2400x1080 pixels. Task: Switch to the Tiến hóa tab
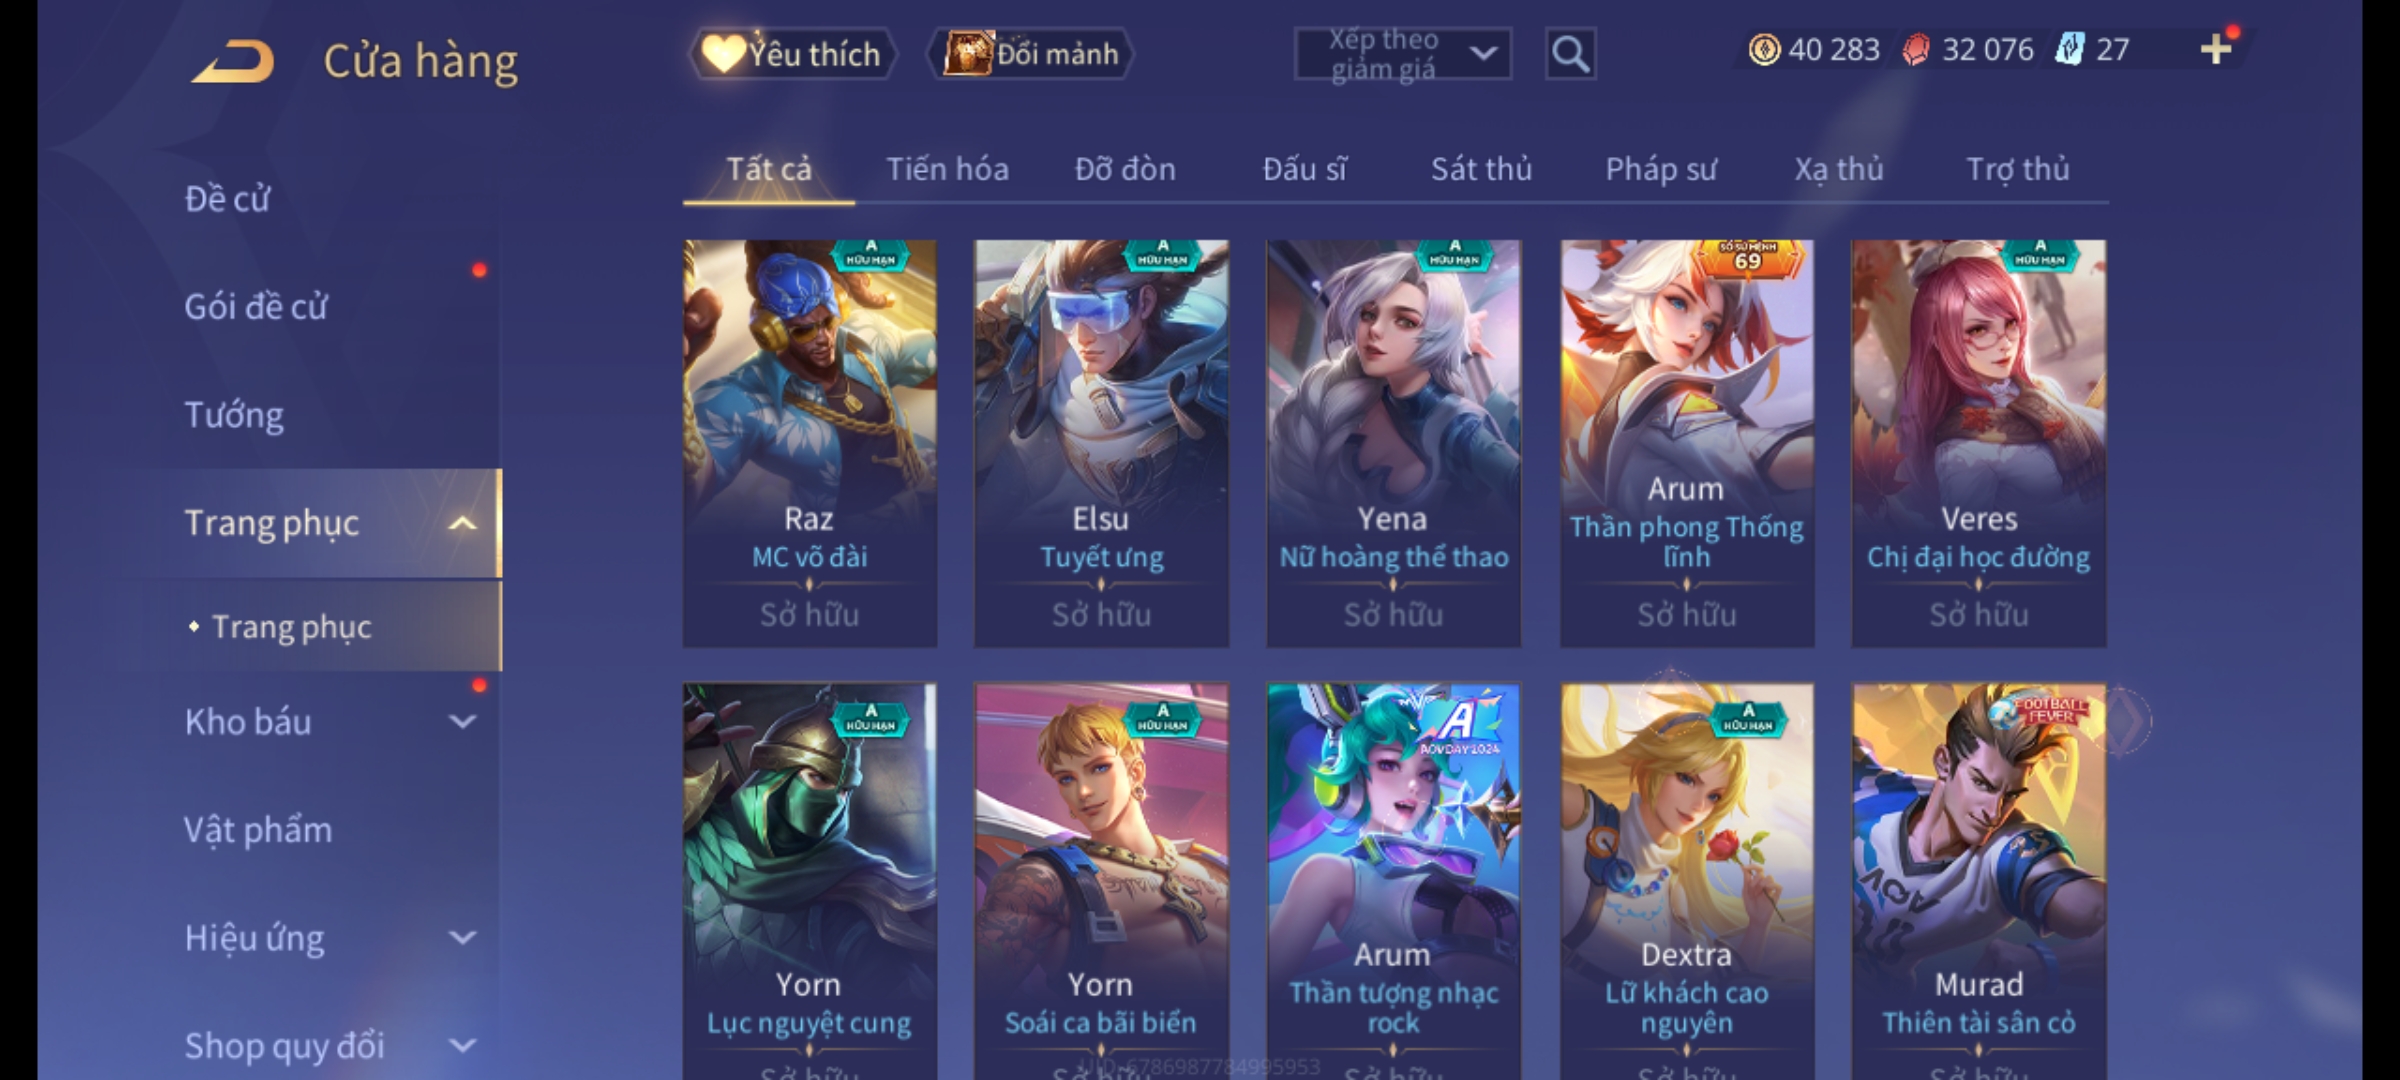[947, 169]
